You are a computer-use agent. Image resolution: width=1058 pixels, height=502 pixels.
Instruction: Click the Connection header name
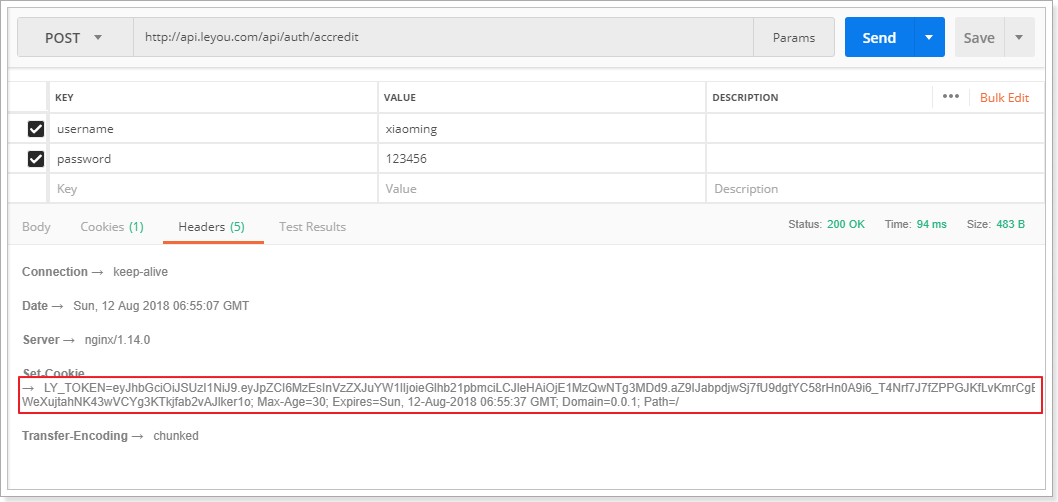pyautogui.click(x=55, y=272)
